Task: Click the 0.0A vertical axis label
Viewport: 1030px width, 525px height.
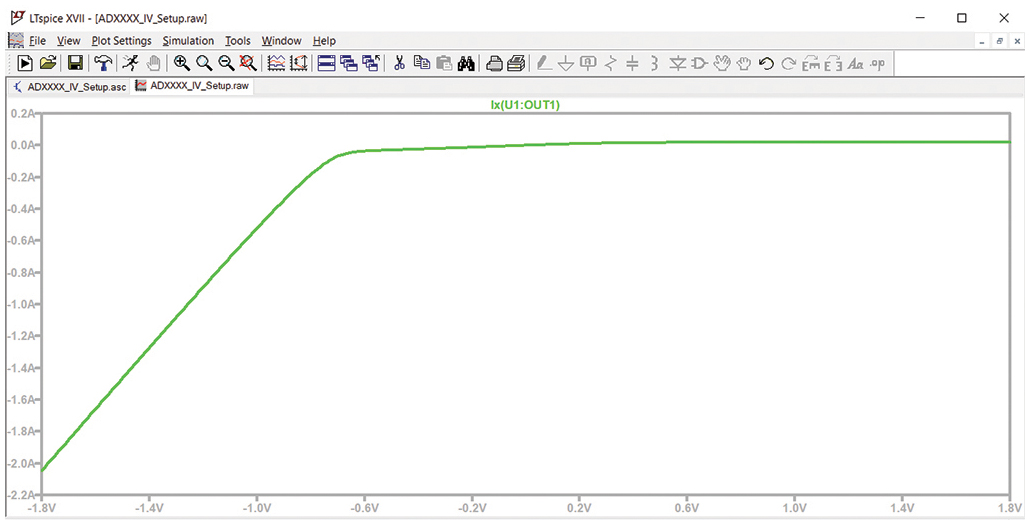Action: coord(23,145)
